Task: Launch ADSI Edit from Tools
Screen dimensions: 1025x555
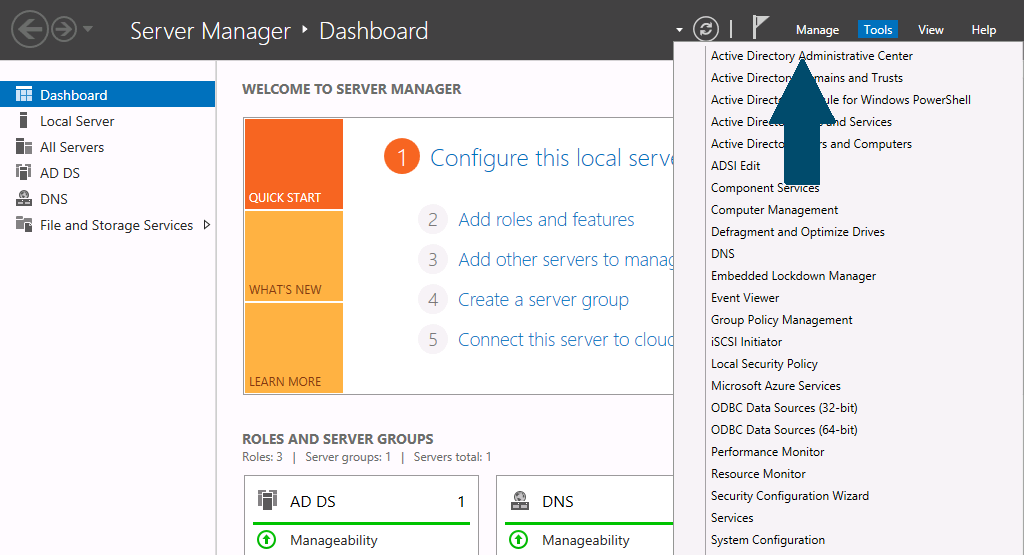Action: coord(735,166)
